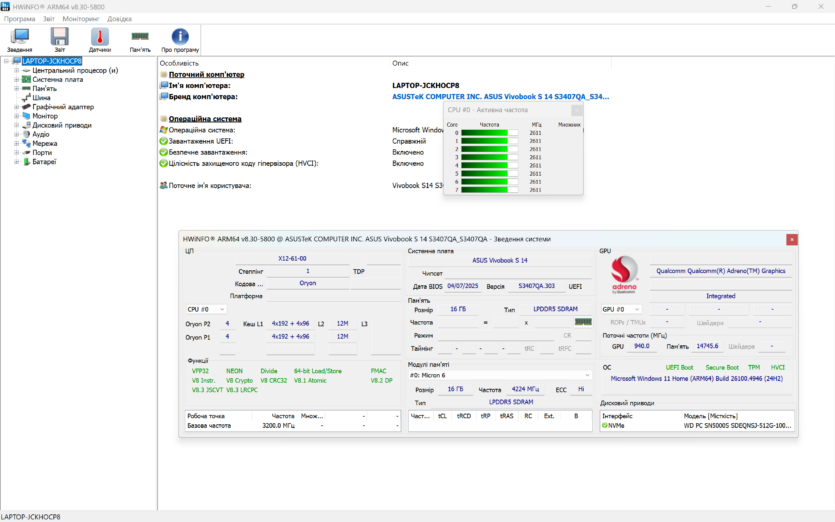
Task: Click the green check icon for Завантаження UEFI
Action: 163,141
